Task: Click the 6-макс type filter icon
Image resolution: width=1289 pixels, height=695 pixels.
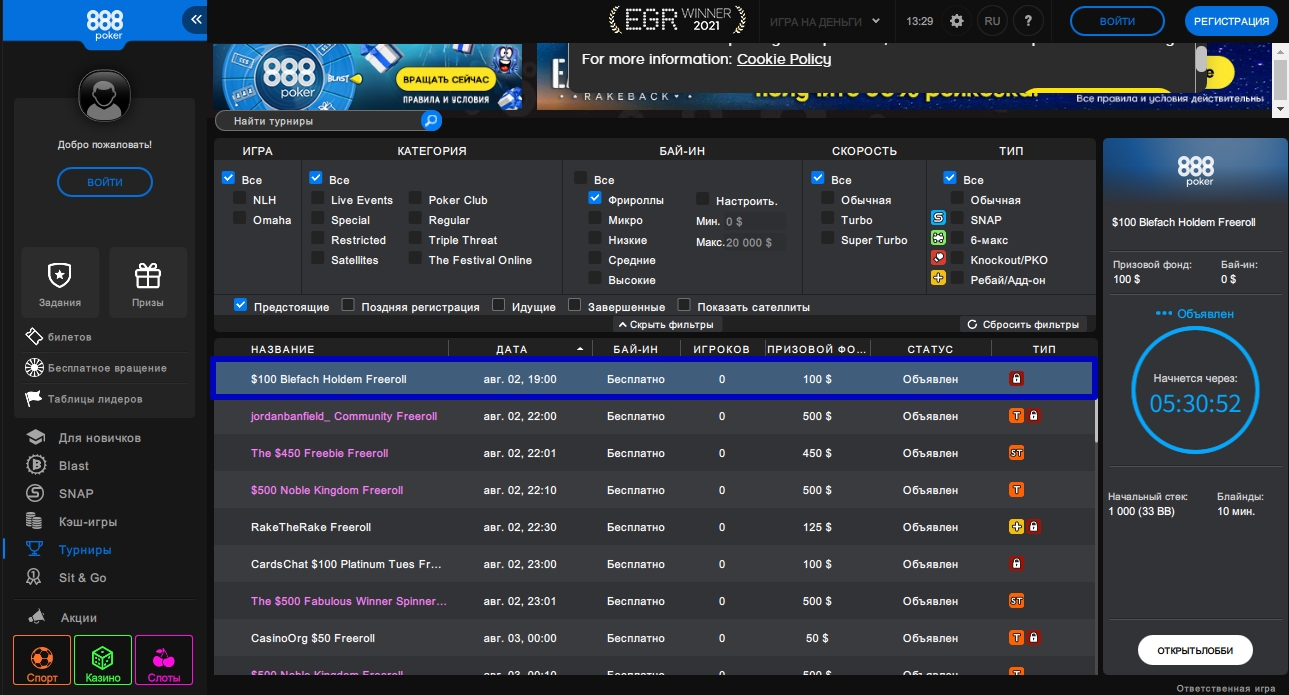Action: (938, 238)
